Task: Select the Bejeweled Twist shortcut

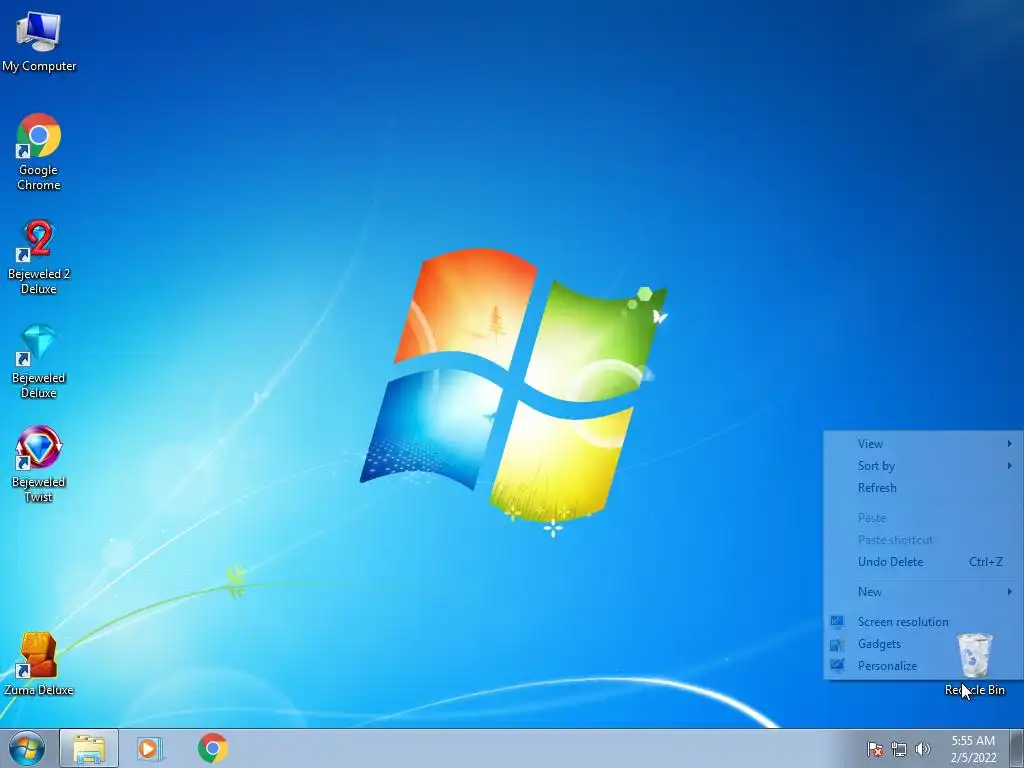Action: 39,464
